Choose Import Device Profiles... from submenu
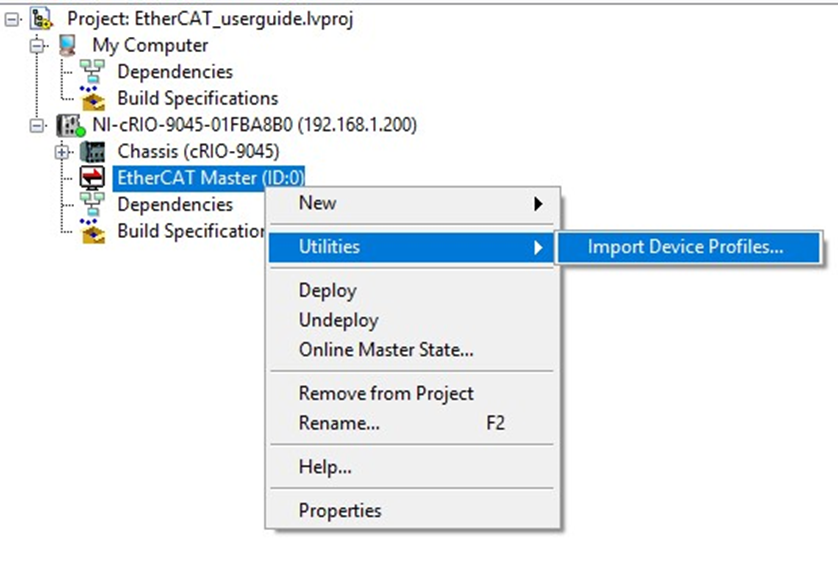The image size is (838, 567). point(688,247)
